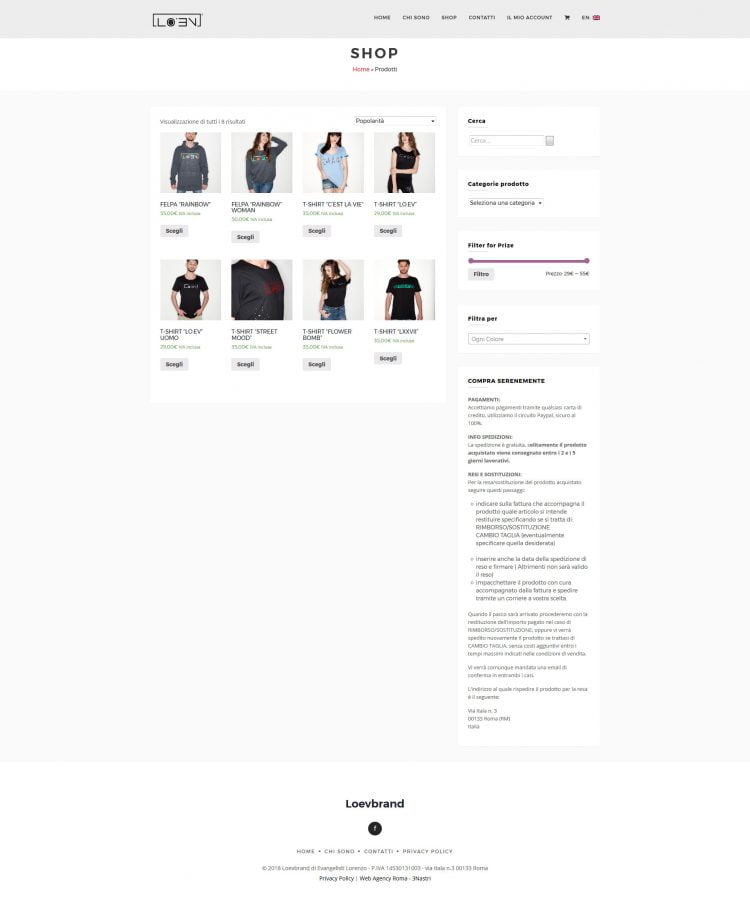Submit search with the search button
This screenshot has height=919, width=750.
tap(550, 141)
